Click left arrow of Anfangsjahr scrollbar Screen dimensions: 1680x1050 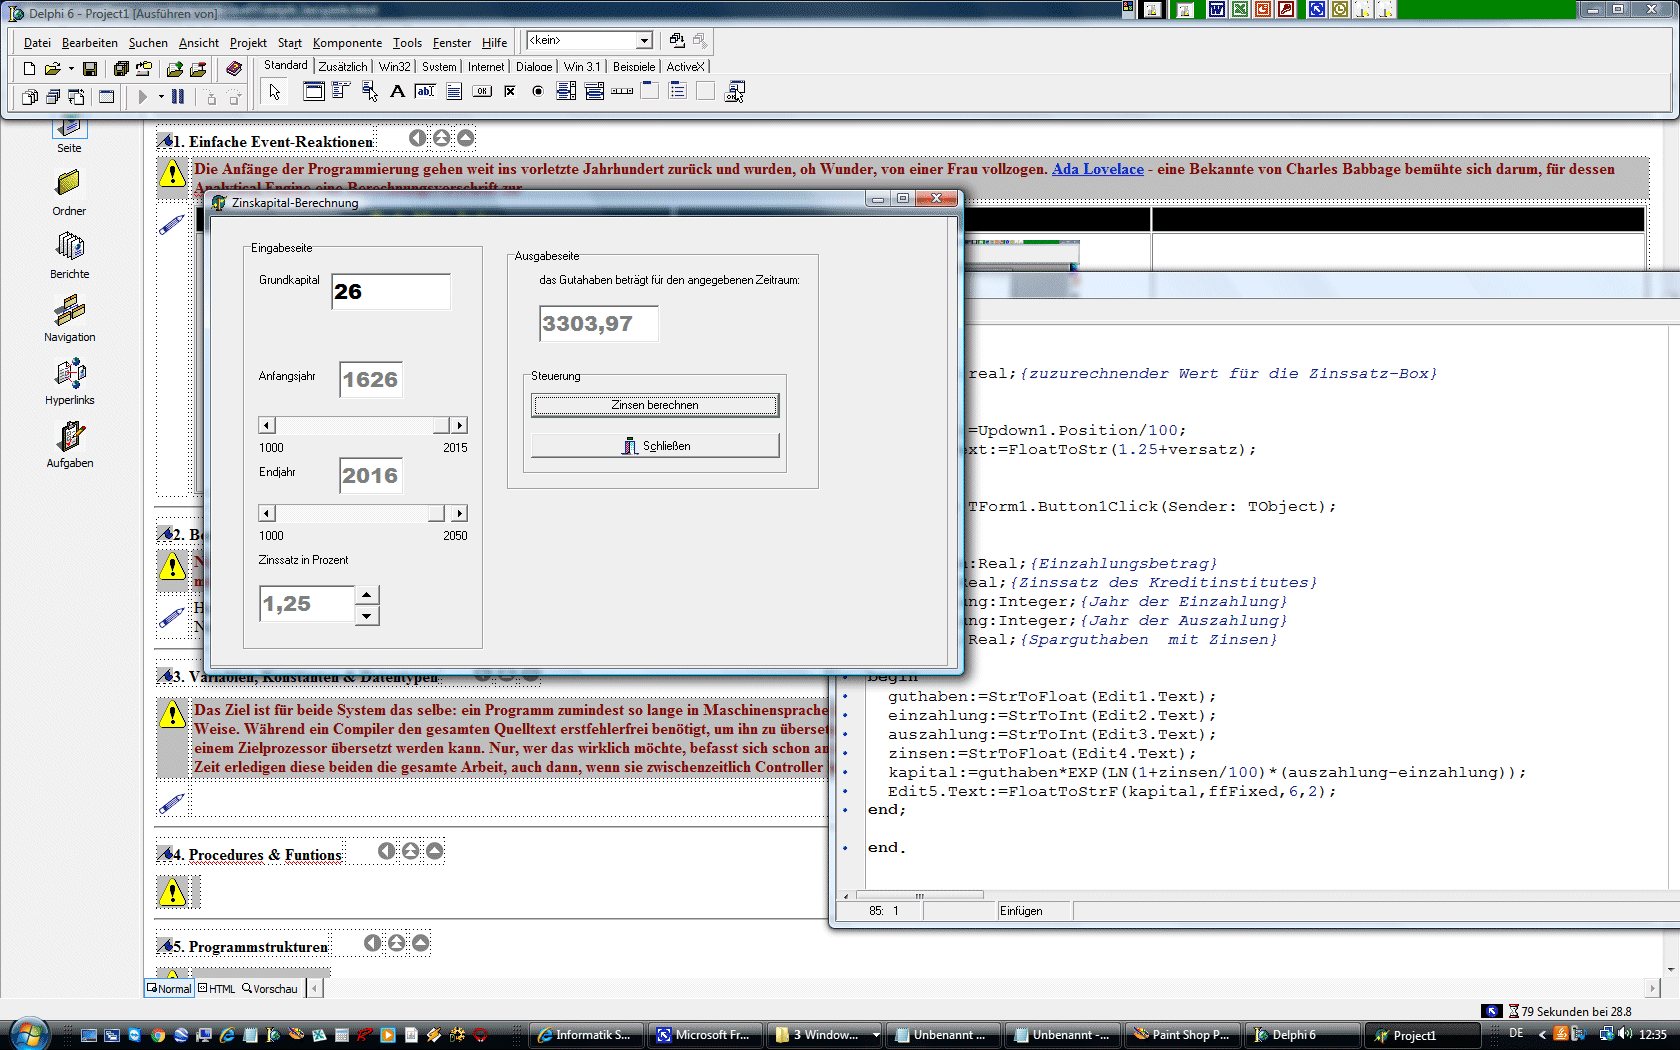[x=267, y=425]
